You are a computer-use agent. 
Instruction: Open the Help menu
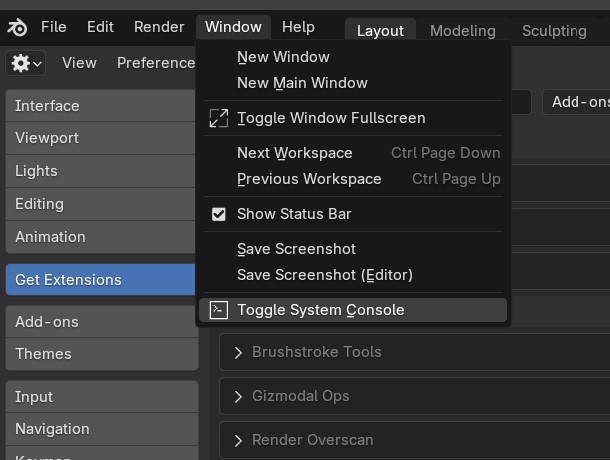(x=298, y=27)
